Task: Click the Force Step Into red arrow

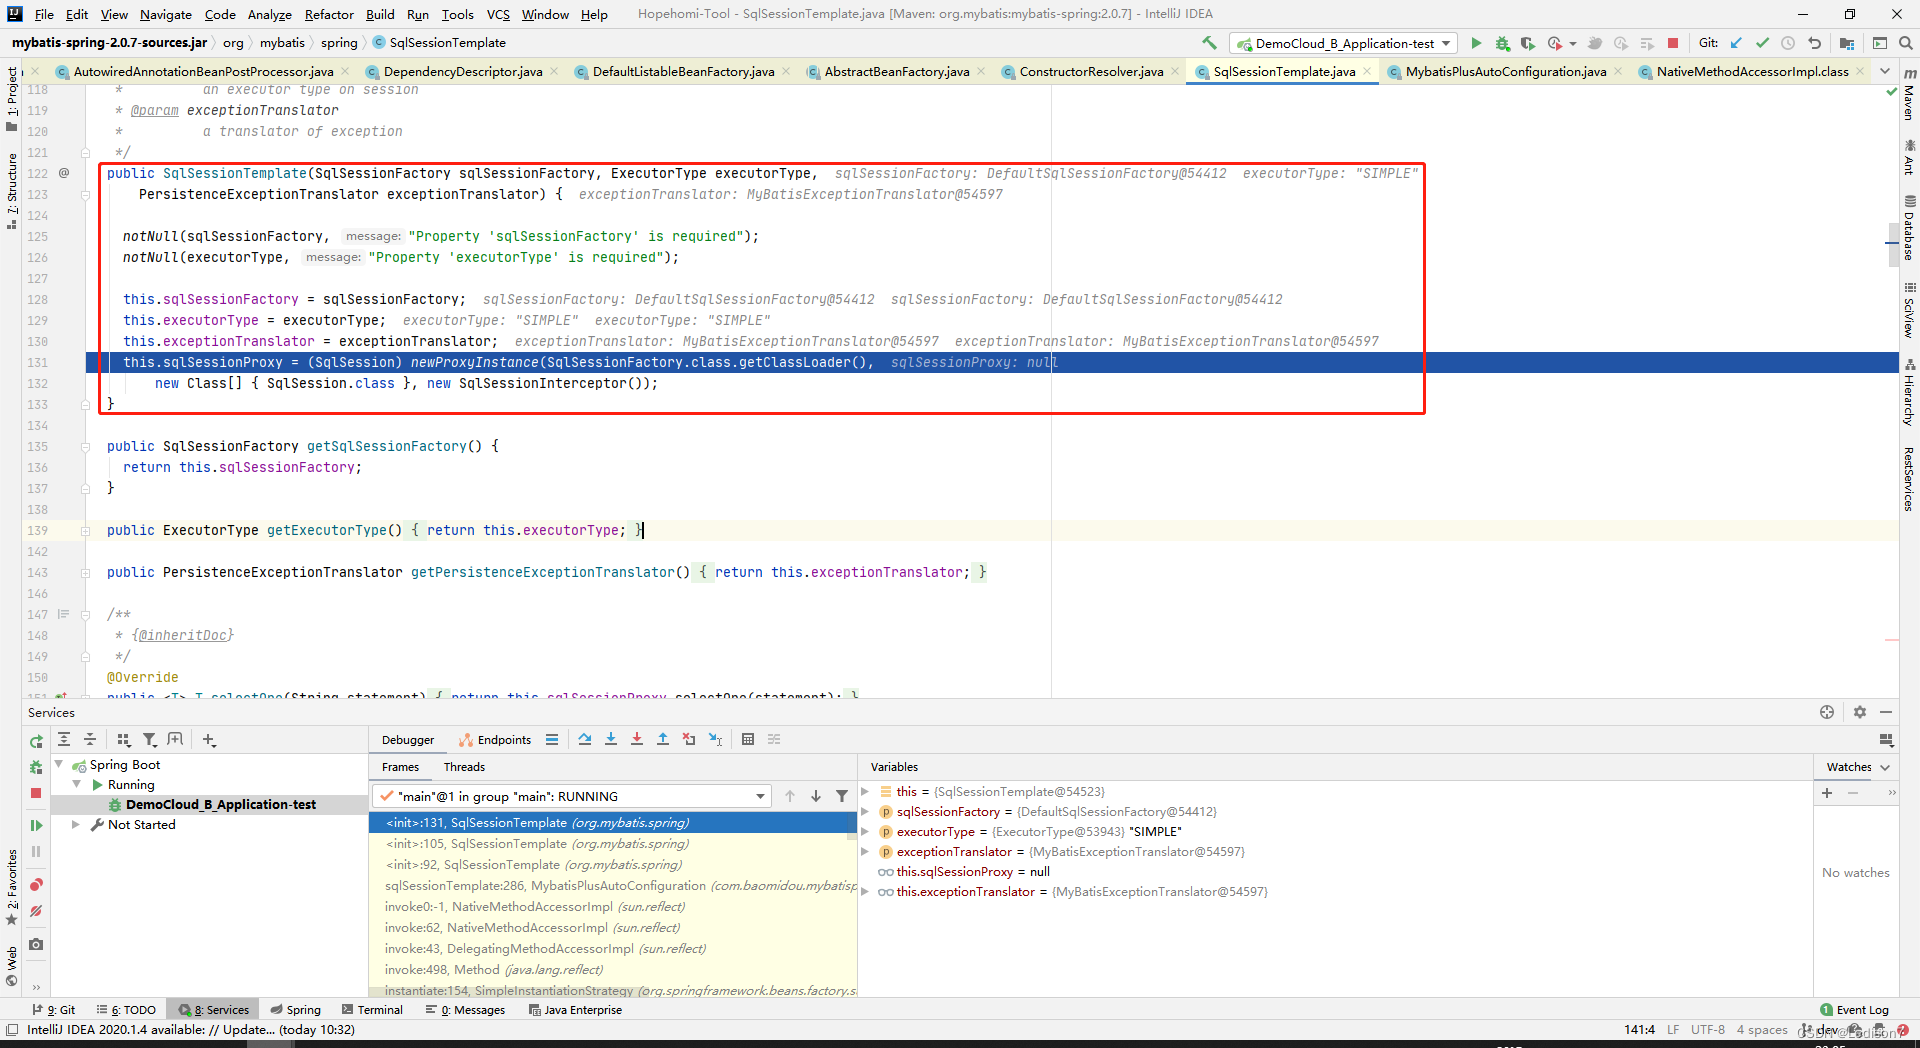Action: (637, 739)
